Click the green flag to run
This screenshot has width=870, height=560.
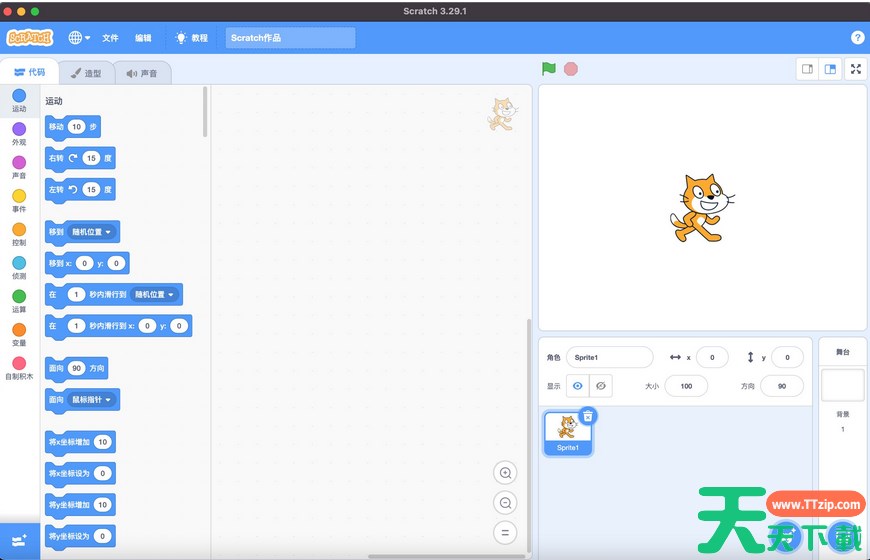point(548,69)
